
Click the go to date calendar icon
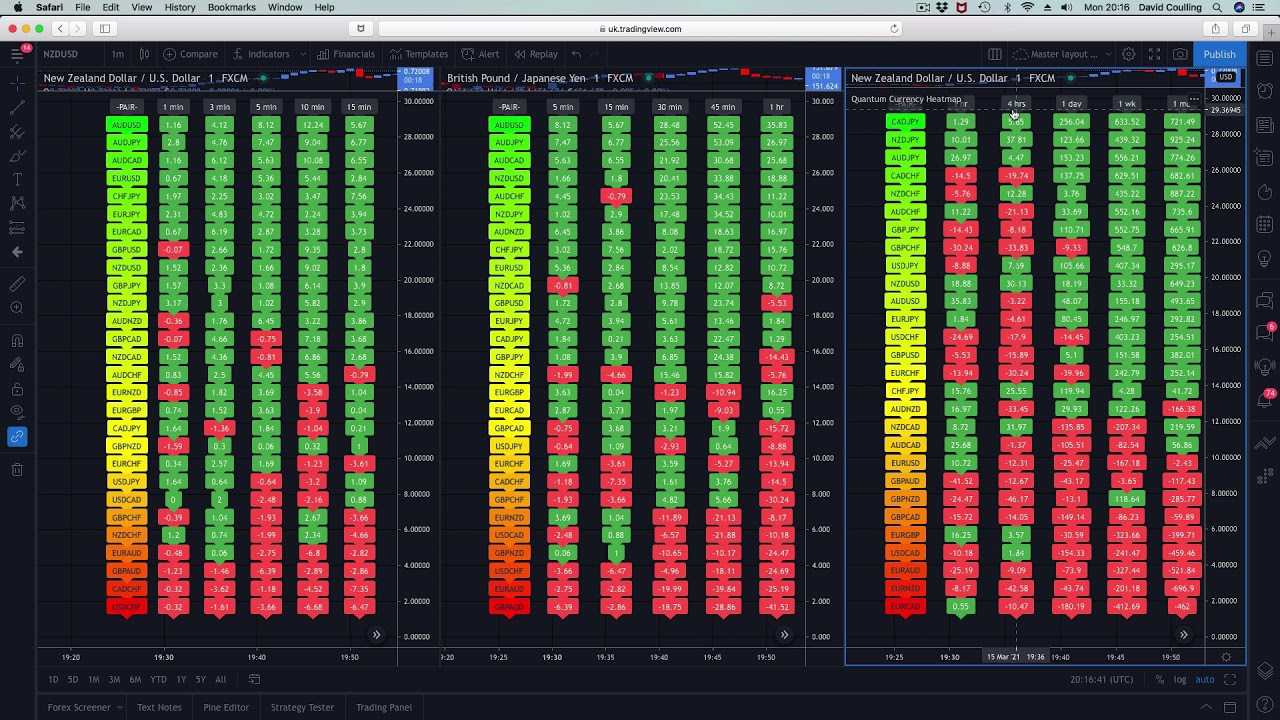254,679
